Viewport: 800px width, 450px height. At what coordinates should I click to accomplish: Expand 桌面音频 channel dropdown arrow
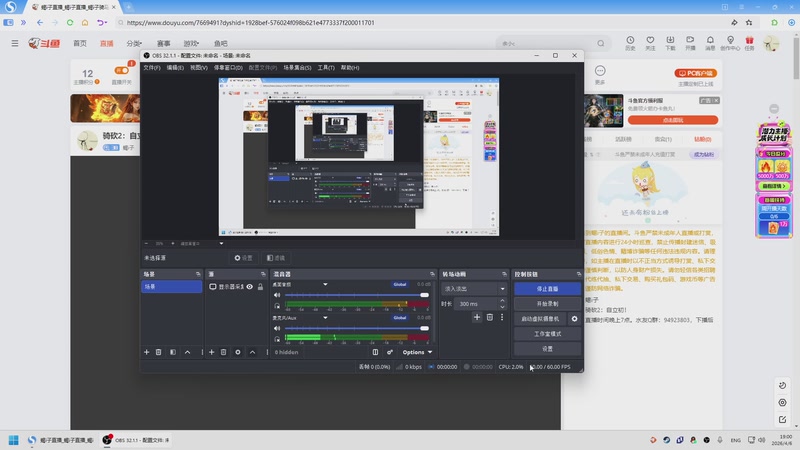tap(325, 284)
